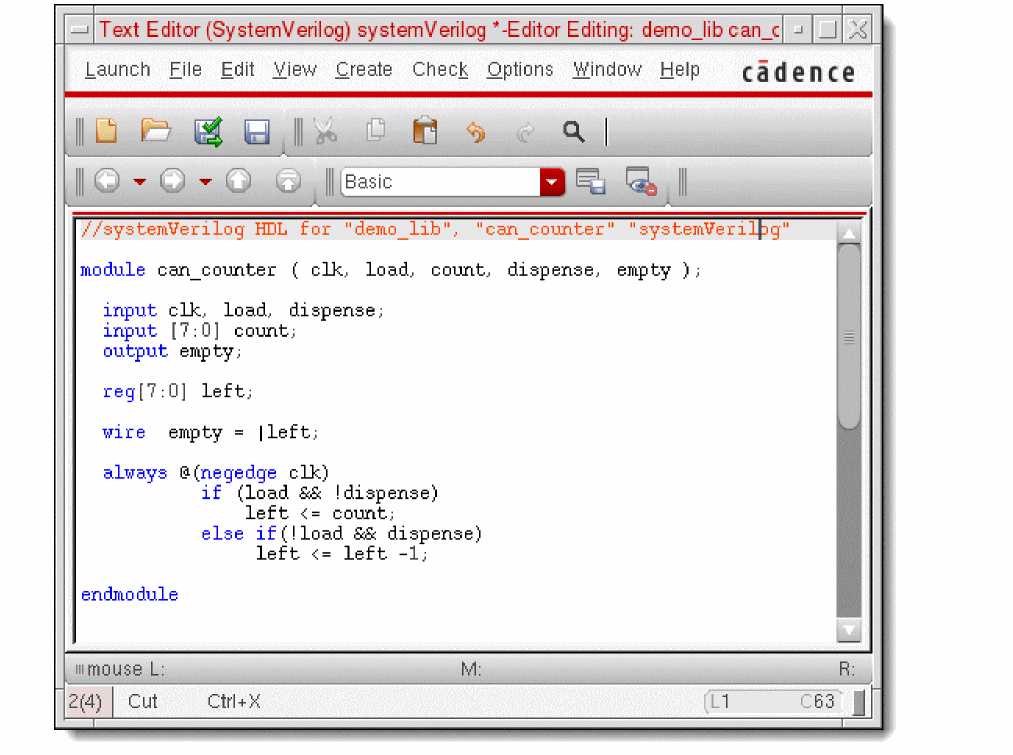Click 'always' keyword in the code

tap(135, 473)
